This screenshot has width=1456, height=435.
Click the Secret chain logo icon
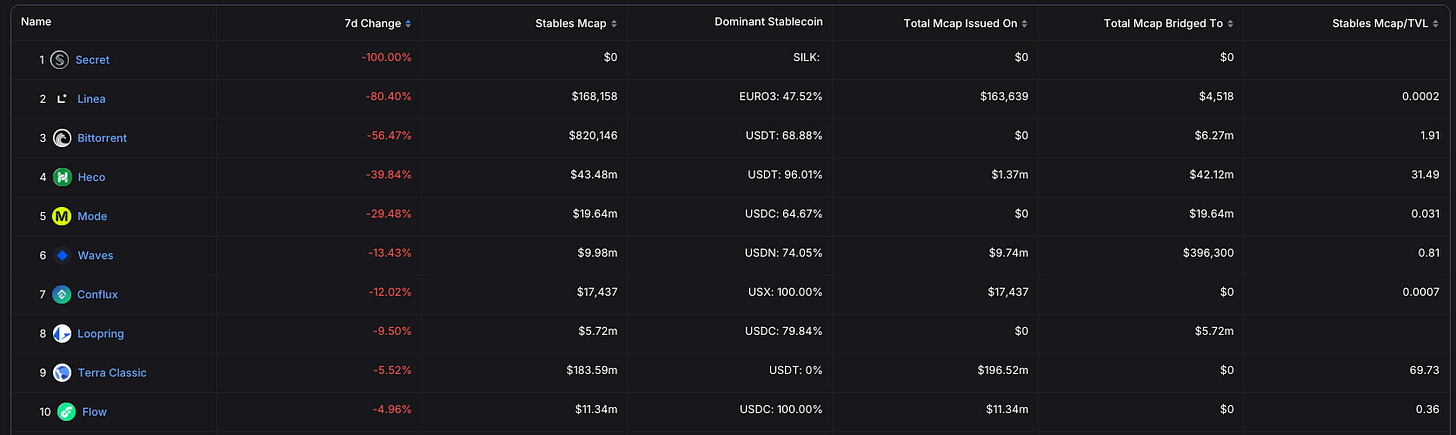point(59,60)
